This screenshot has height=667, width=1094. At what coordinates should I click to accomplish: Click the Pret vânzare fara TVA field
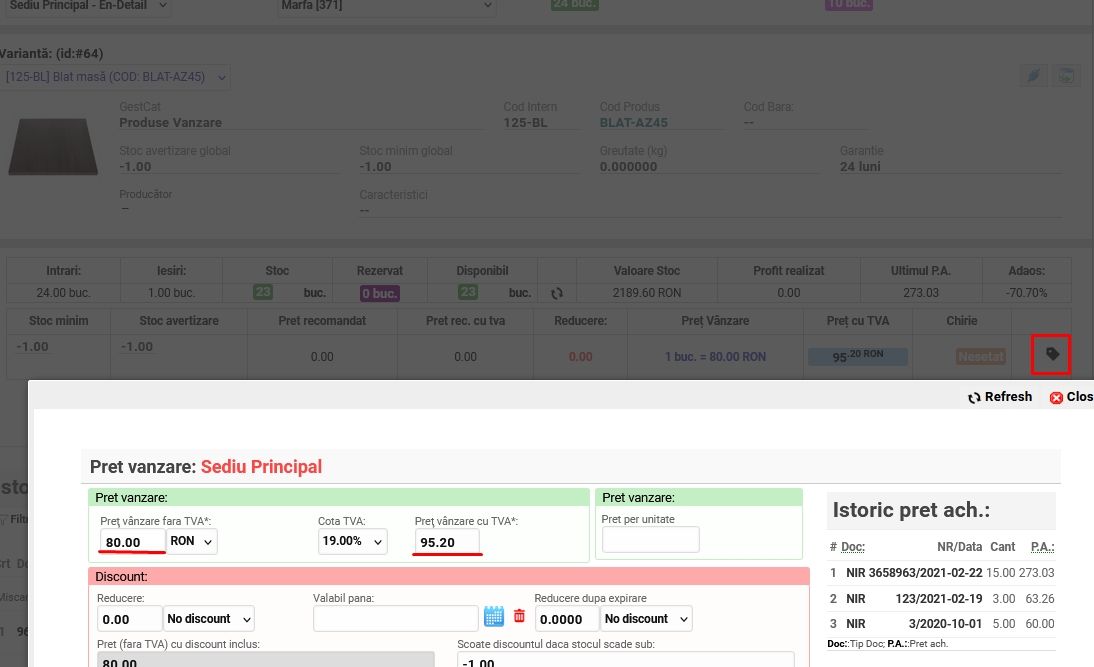(133, 542)
